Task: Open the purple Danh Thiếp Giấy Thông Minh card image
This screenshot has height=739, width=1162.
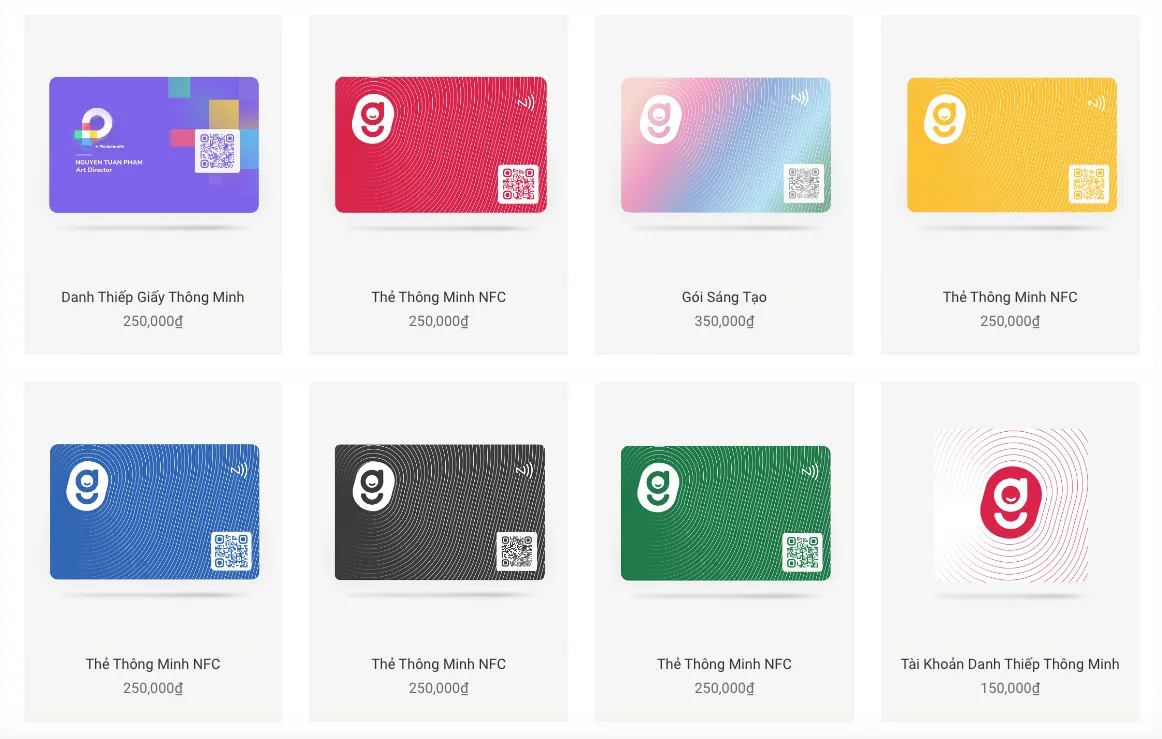Action: (154, 145)
